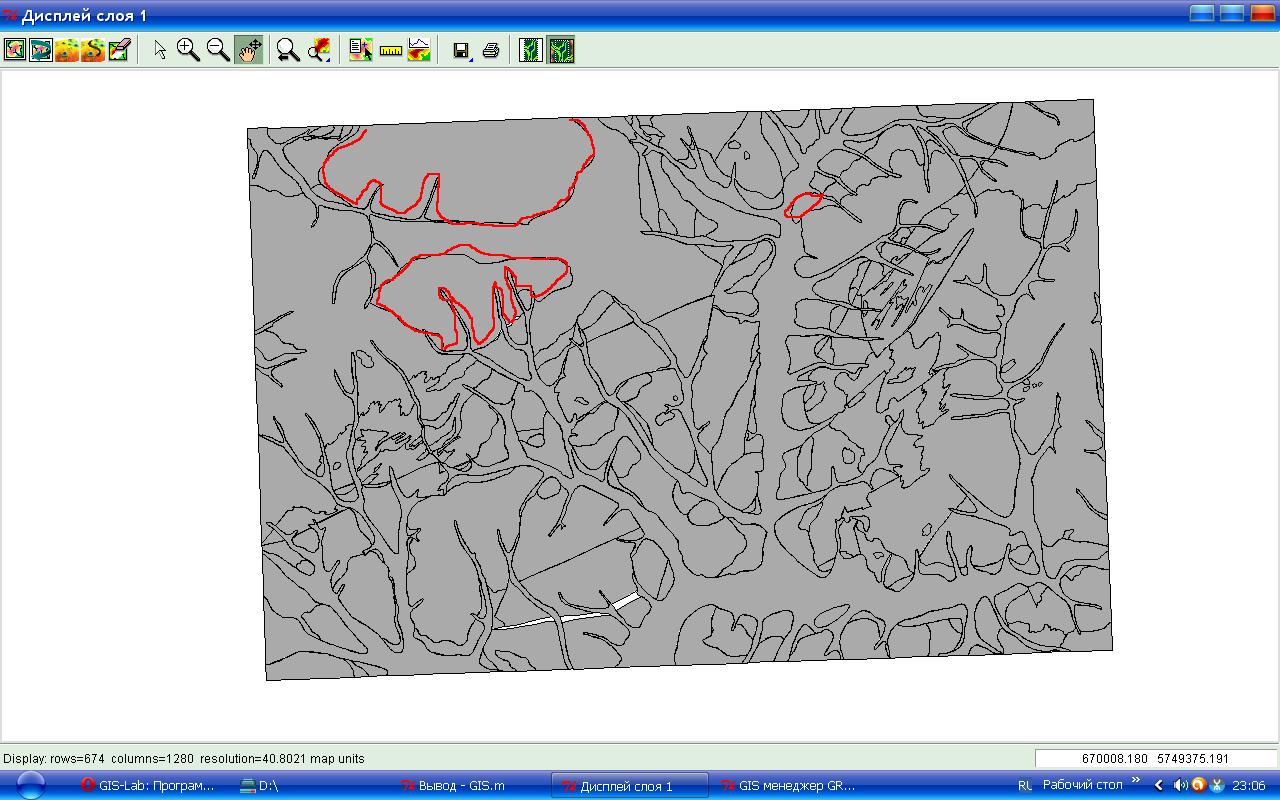Select the arrow pointer tool
Image resolution: width=1280 pixels, height=800 pixels.
pyautogui.click(x=160, y=50)
